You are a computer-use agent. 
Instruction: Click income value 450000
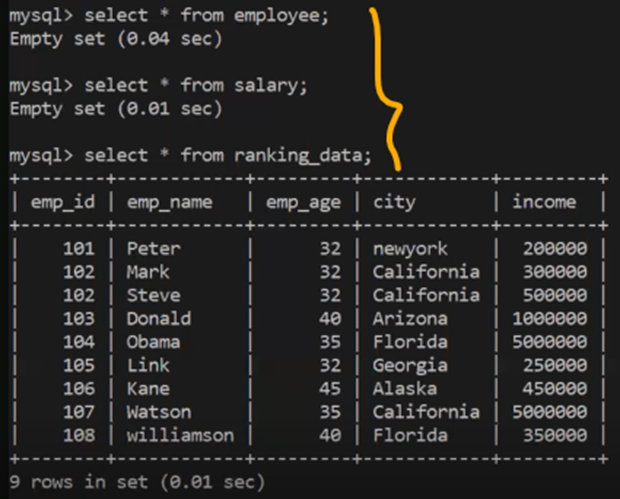point(555,389)
